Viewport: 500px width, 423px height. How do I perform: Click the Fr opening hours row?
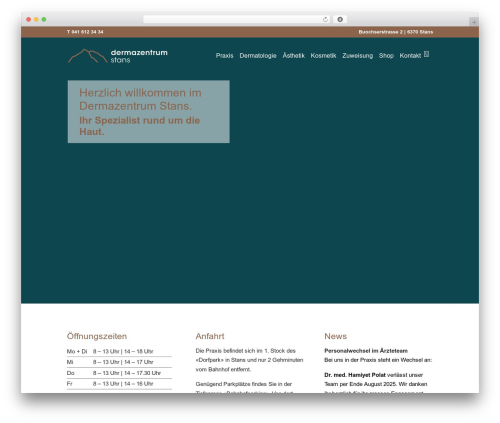click(119, 384)
